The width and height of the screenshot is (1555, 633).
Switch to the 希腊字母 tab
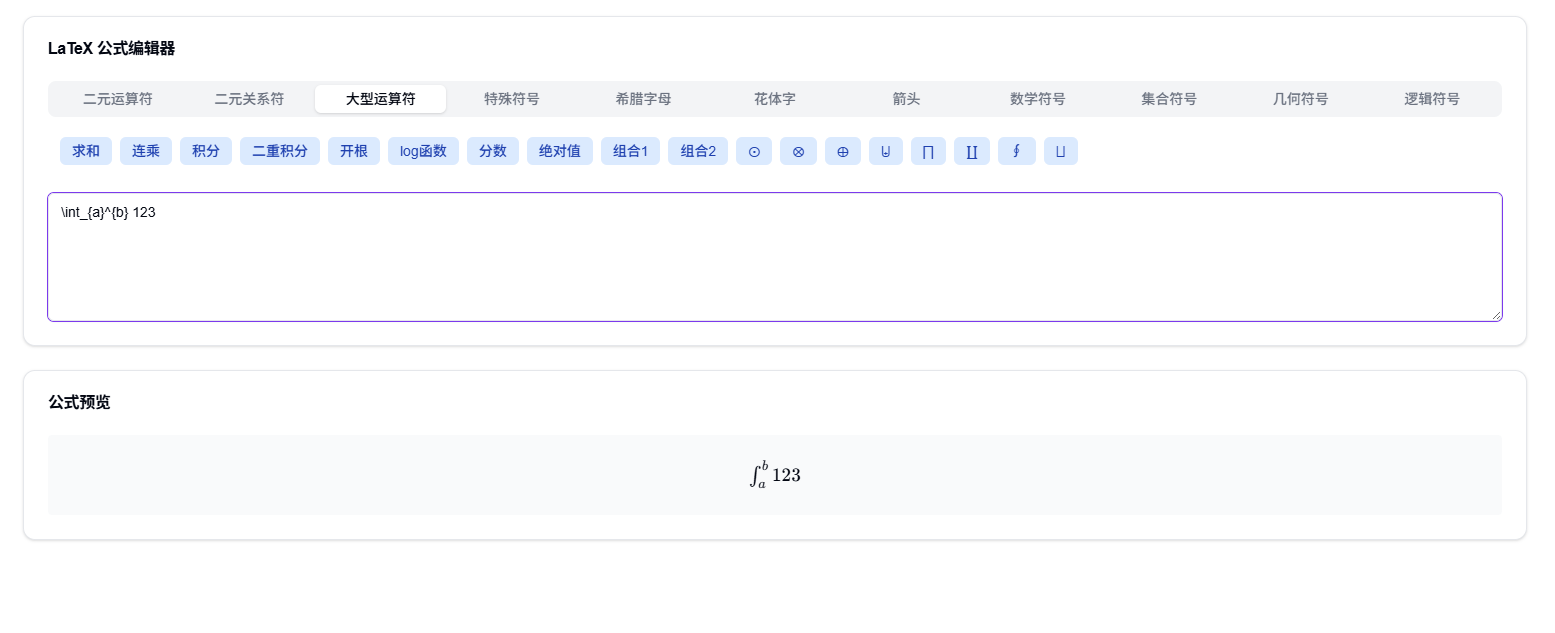point(643,99)
